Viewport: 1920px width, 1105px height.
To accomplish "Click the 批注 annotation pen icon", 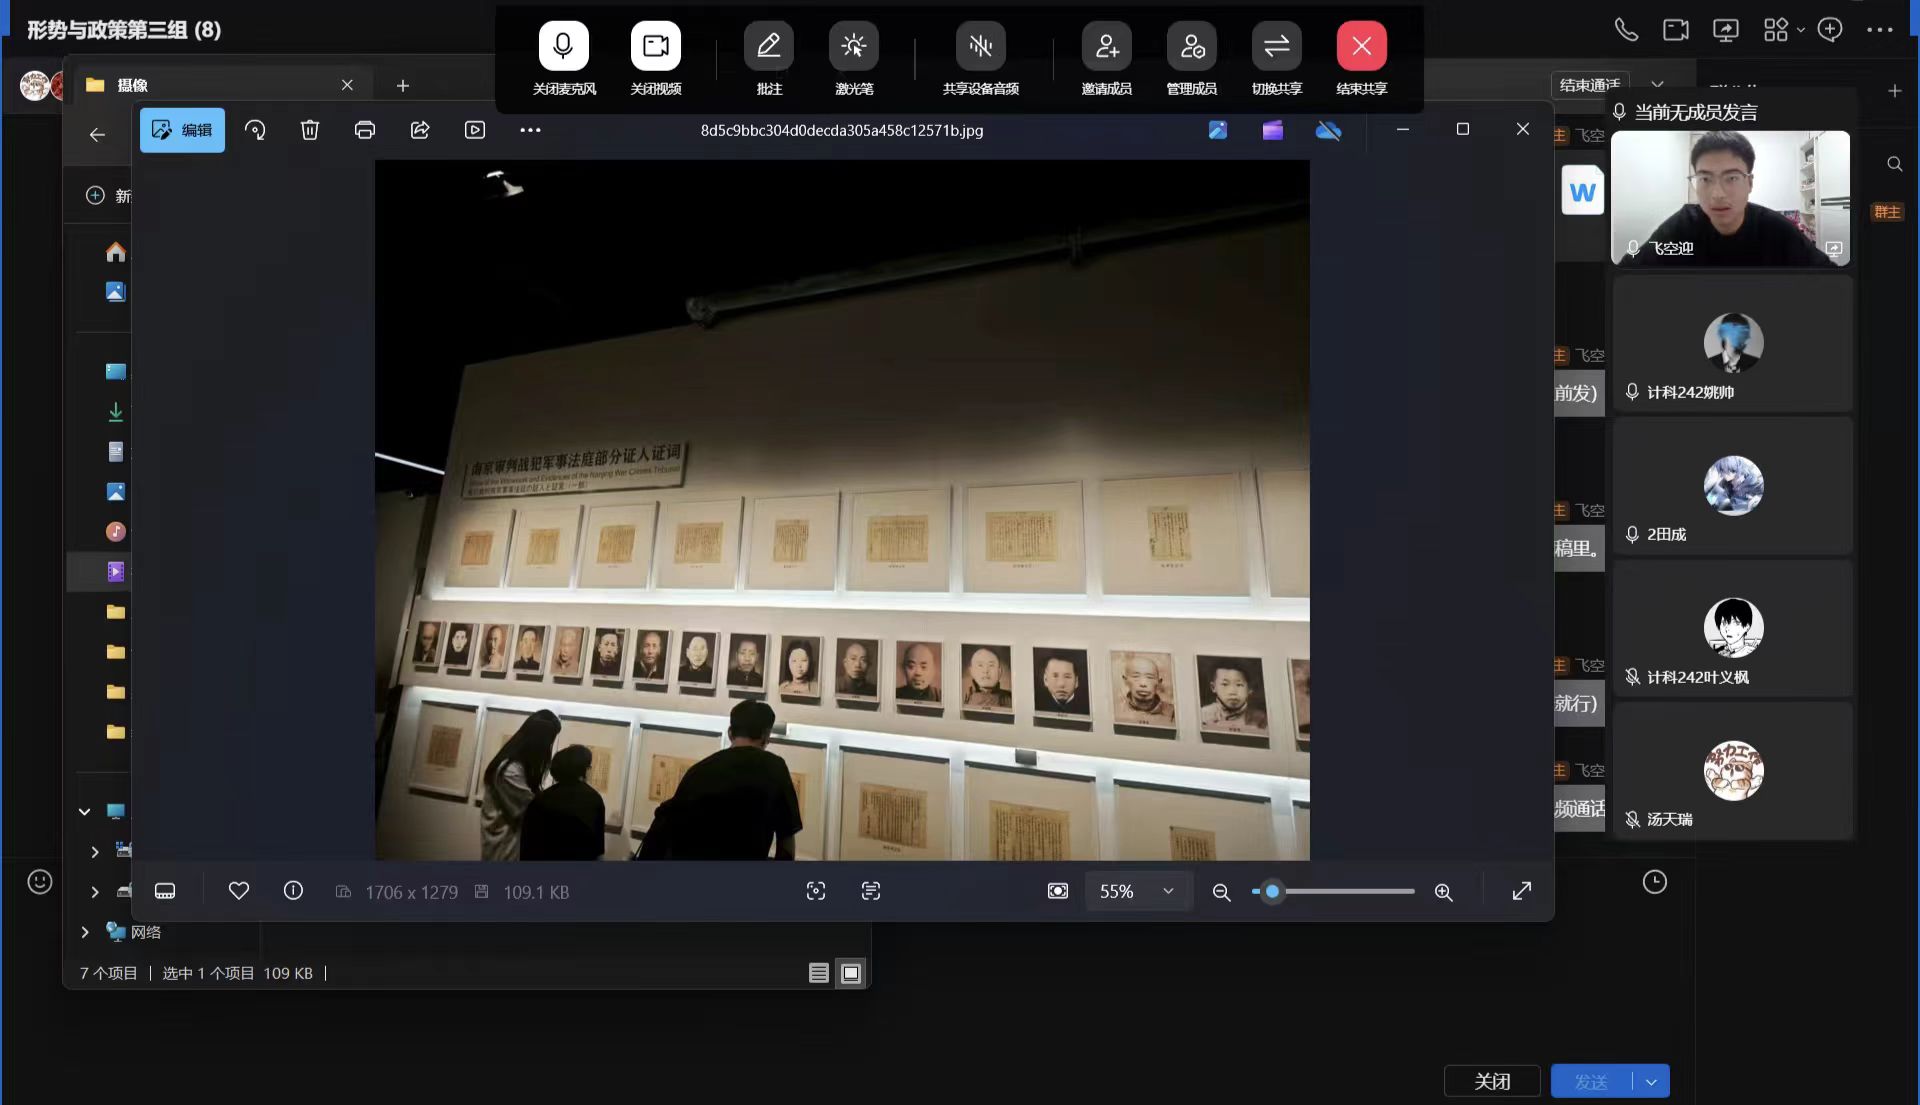I will (x=768, y=47).
